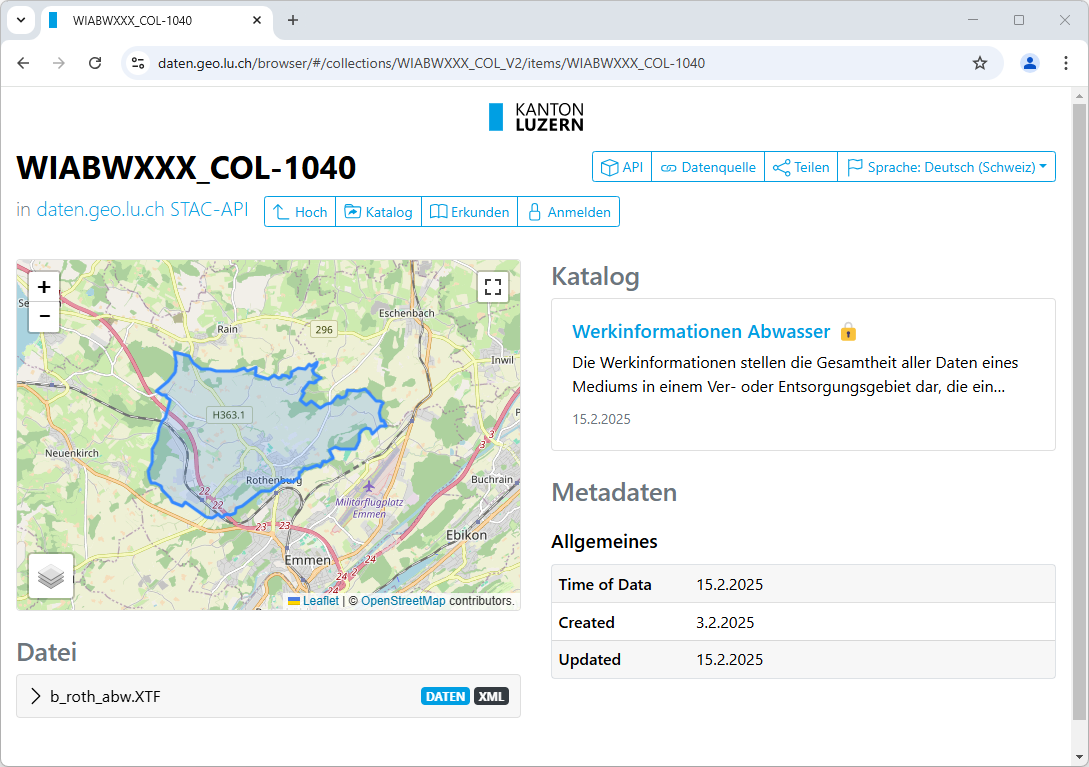Sign in with Anmelden button
The height and width of the screenshot is (767, 1089).
568,212
